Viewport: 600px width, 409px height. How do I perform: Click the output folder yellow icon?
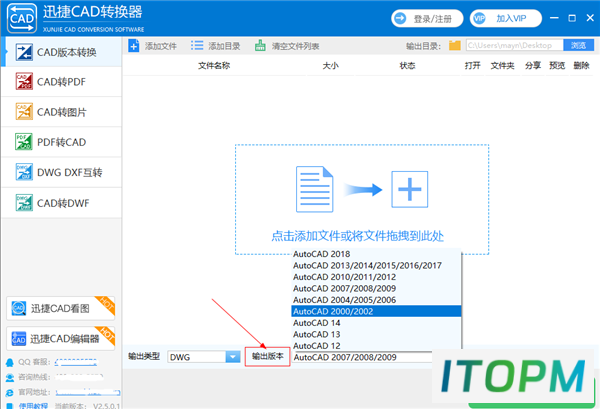point(455,46)
